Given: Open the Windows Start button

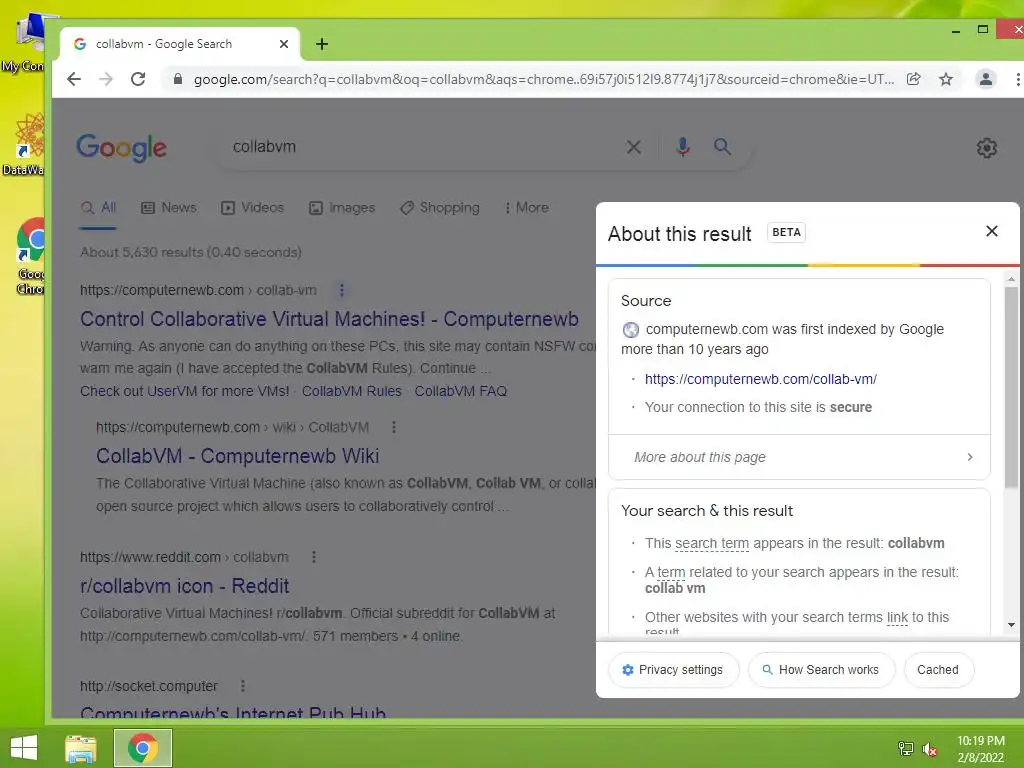Looking at the screenshot, I should pyautogui.click(x=24, y=748).
